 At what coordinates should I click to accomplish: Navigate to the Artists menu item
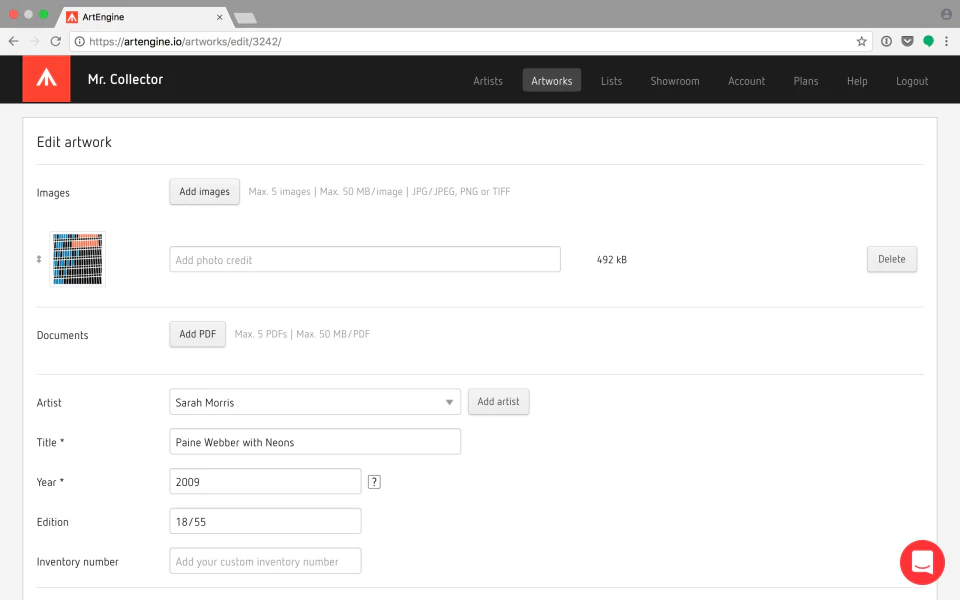click(488, 81)
